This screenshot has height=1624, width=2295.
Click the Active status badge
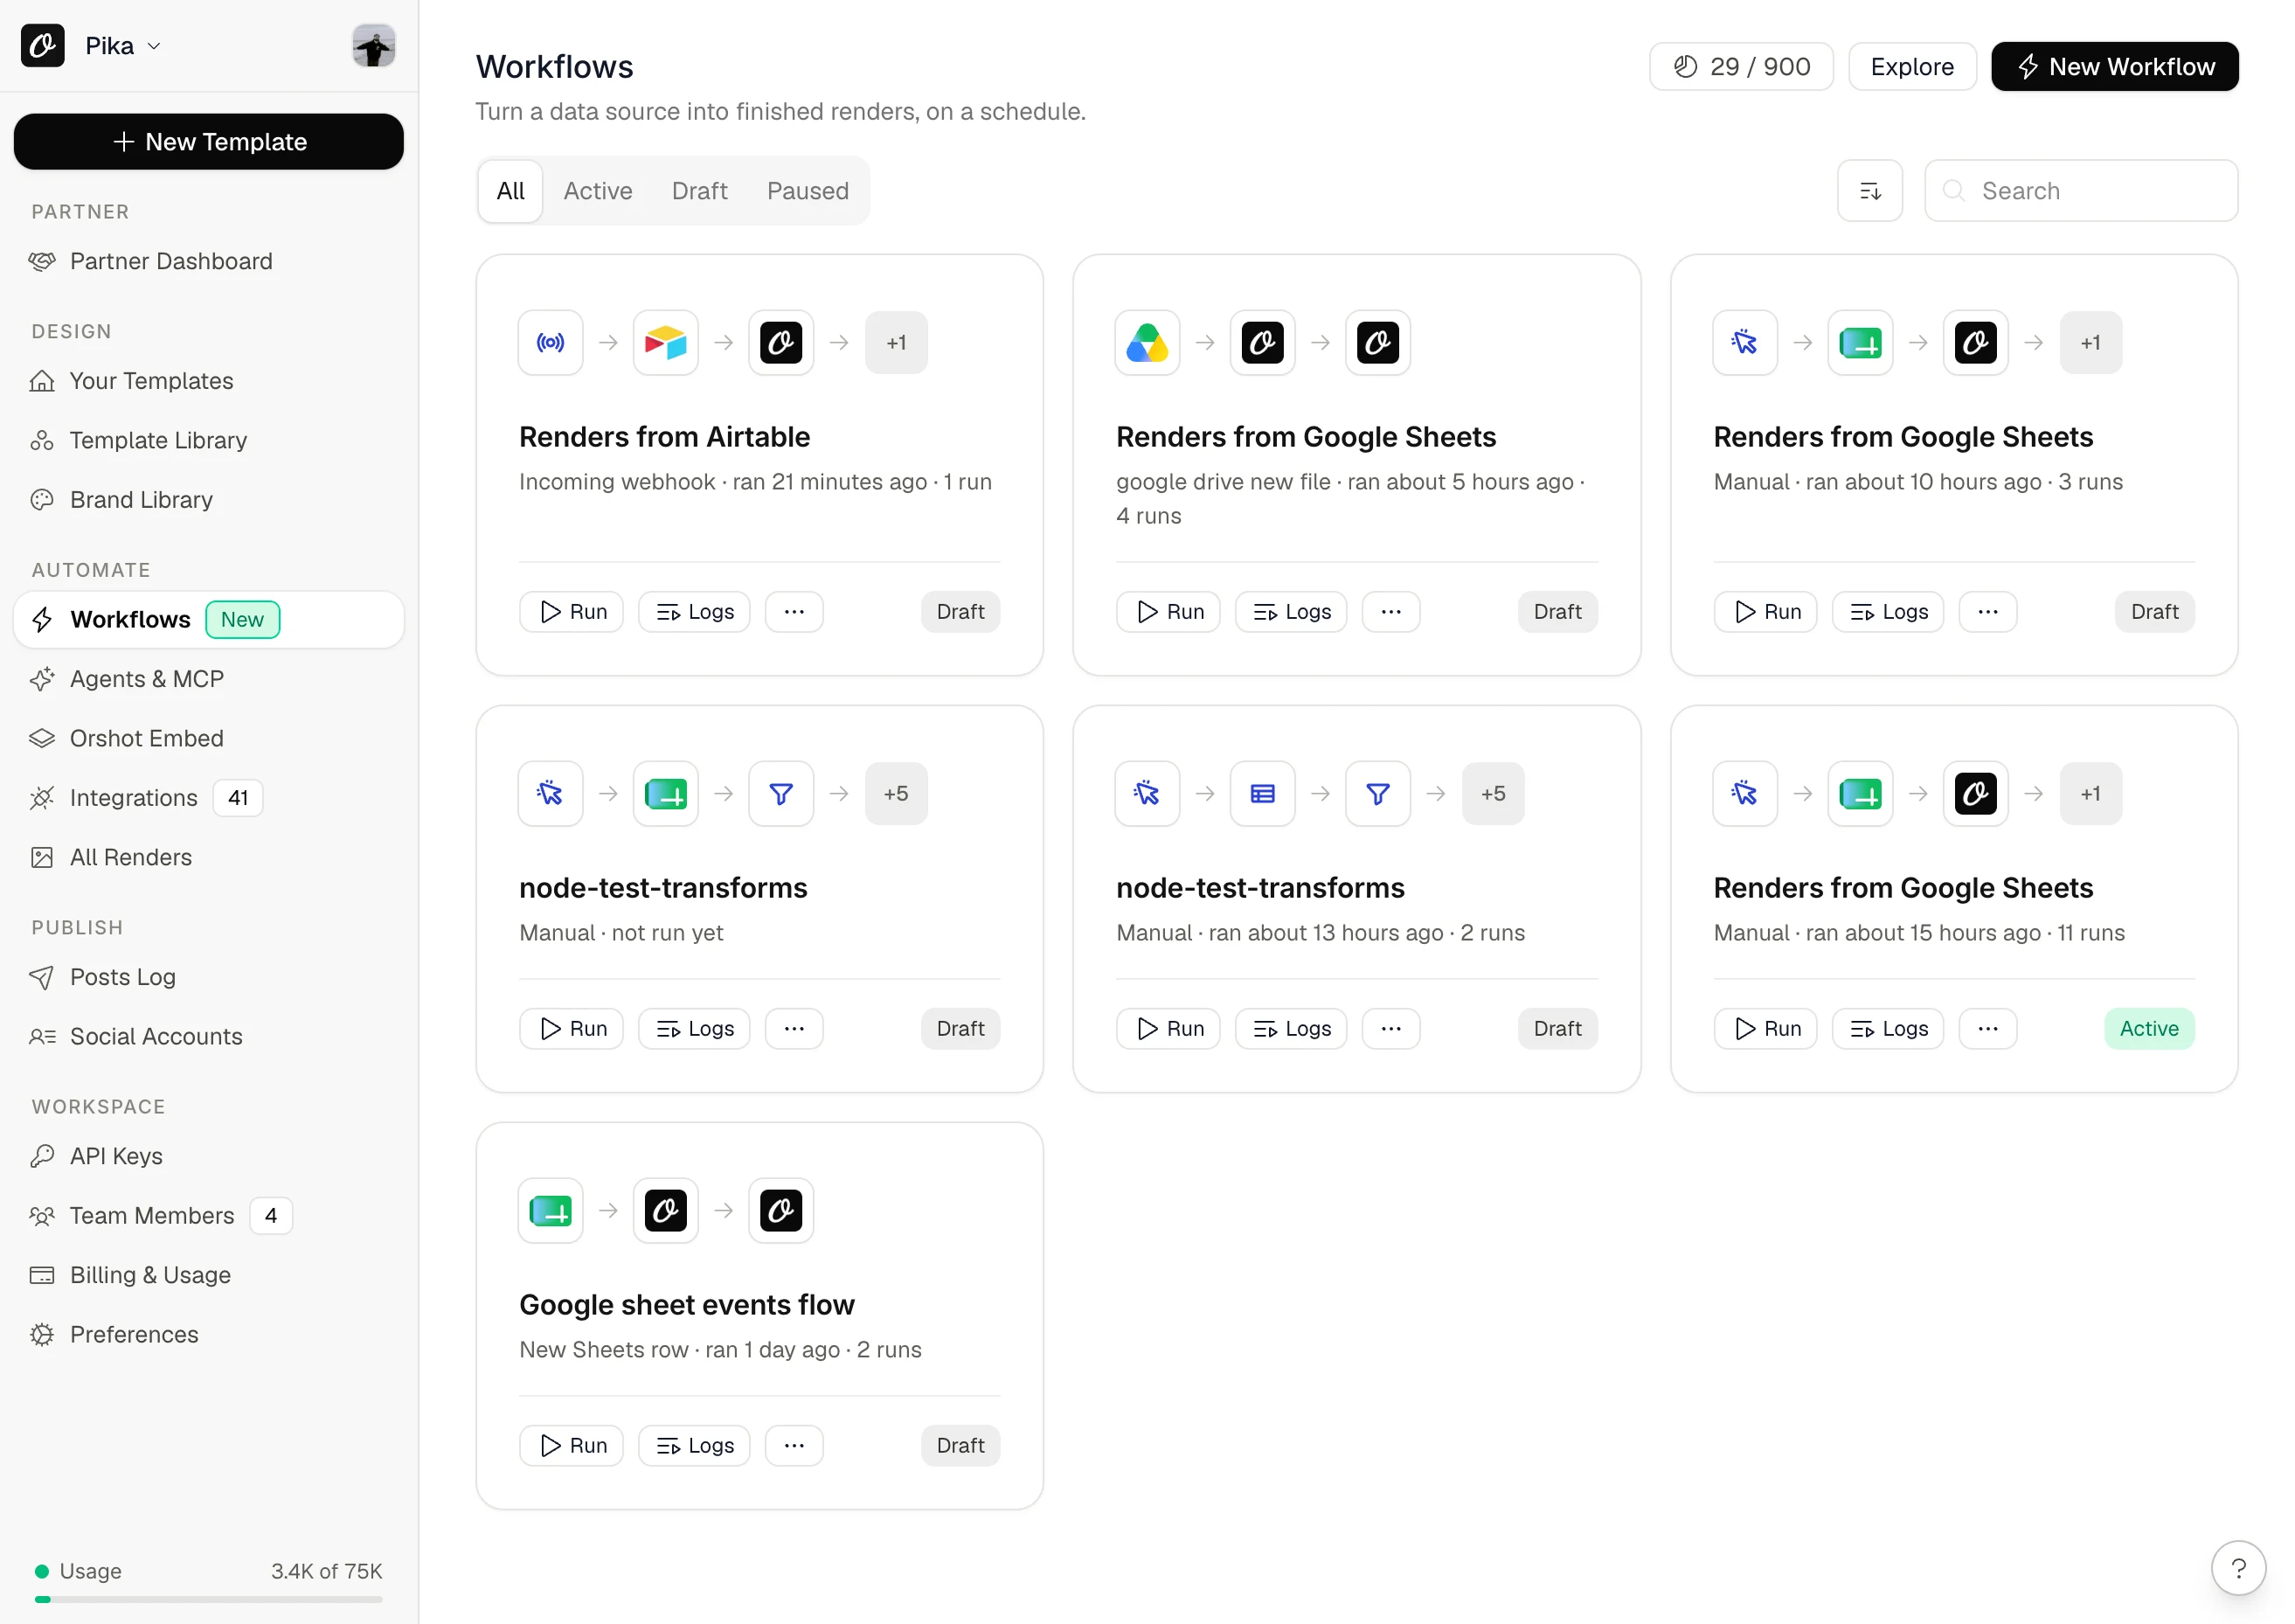pyautogui.click(x=2149, y=1028)
